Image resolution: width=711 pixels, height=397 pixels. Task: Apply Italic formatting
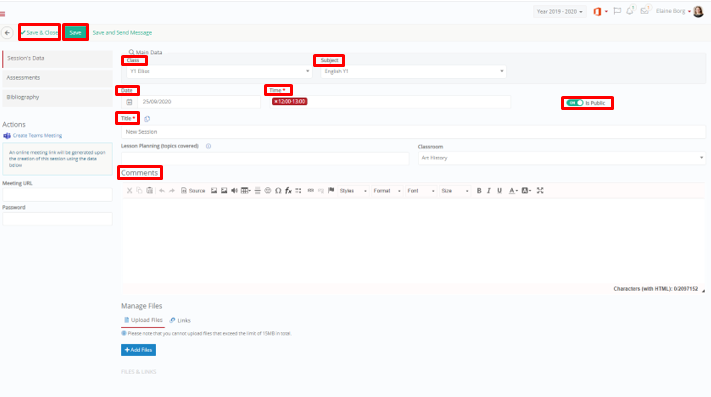coord(489,191)
